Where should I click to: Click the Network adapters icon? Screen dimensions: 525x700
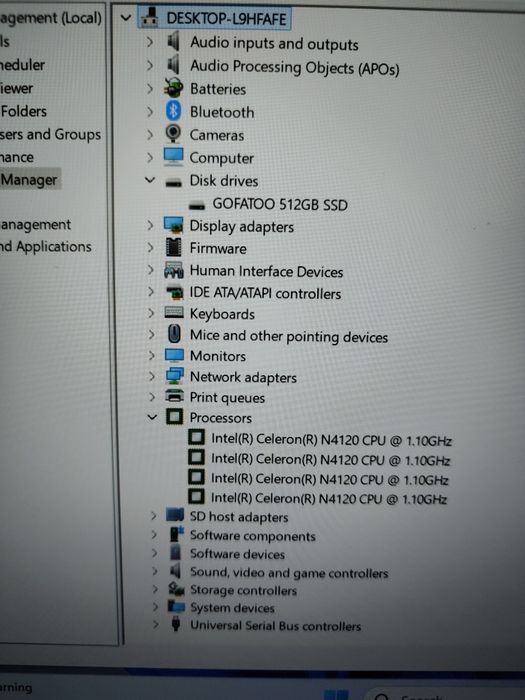(174, 375)
